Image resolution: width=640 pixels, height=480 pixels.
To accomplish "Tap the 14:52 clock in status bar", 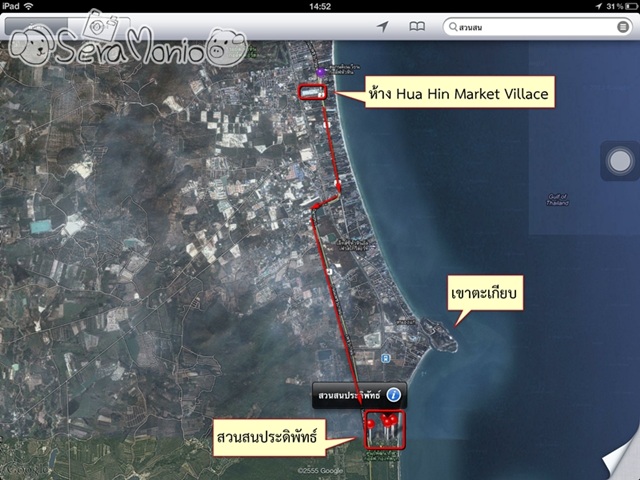I will pyautogui.click(x=320, y=6).
